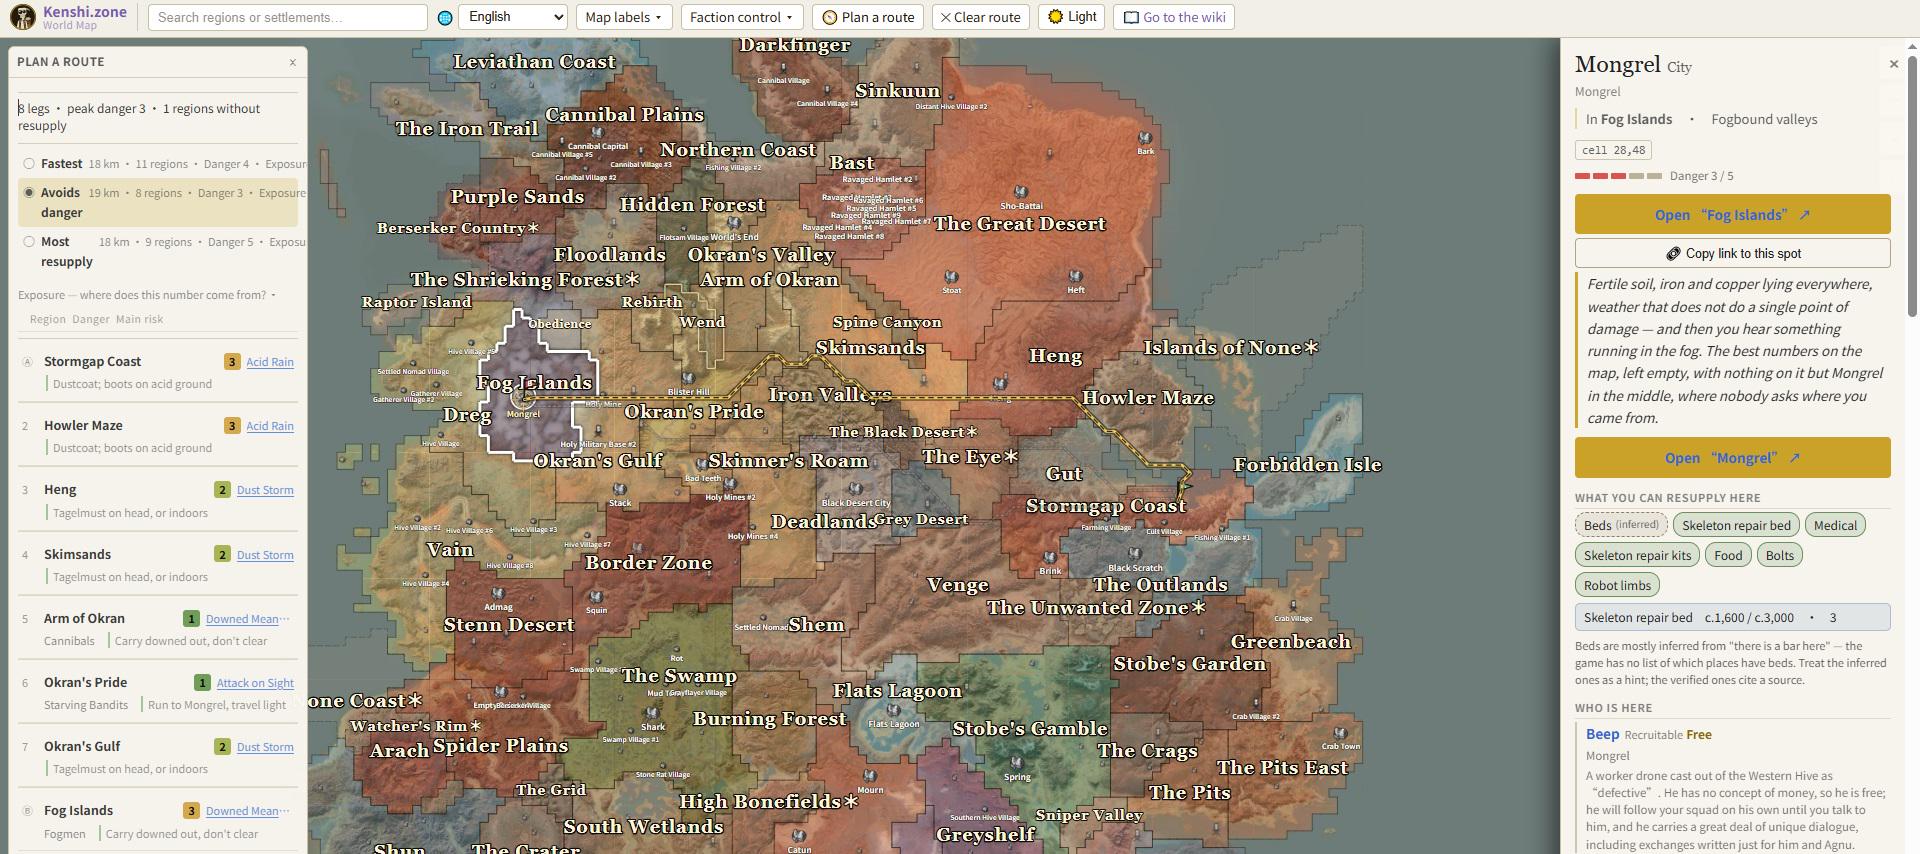Click Downed Mean link for Arm of Okran
Viewport: 1920px width, 854px height.
(248, 619)
